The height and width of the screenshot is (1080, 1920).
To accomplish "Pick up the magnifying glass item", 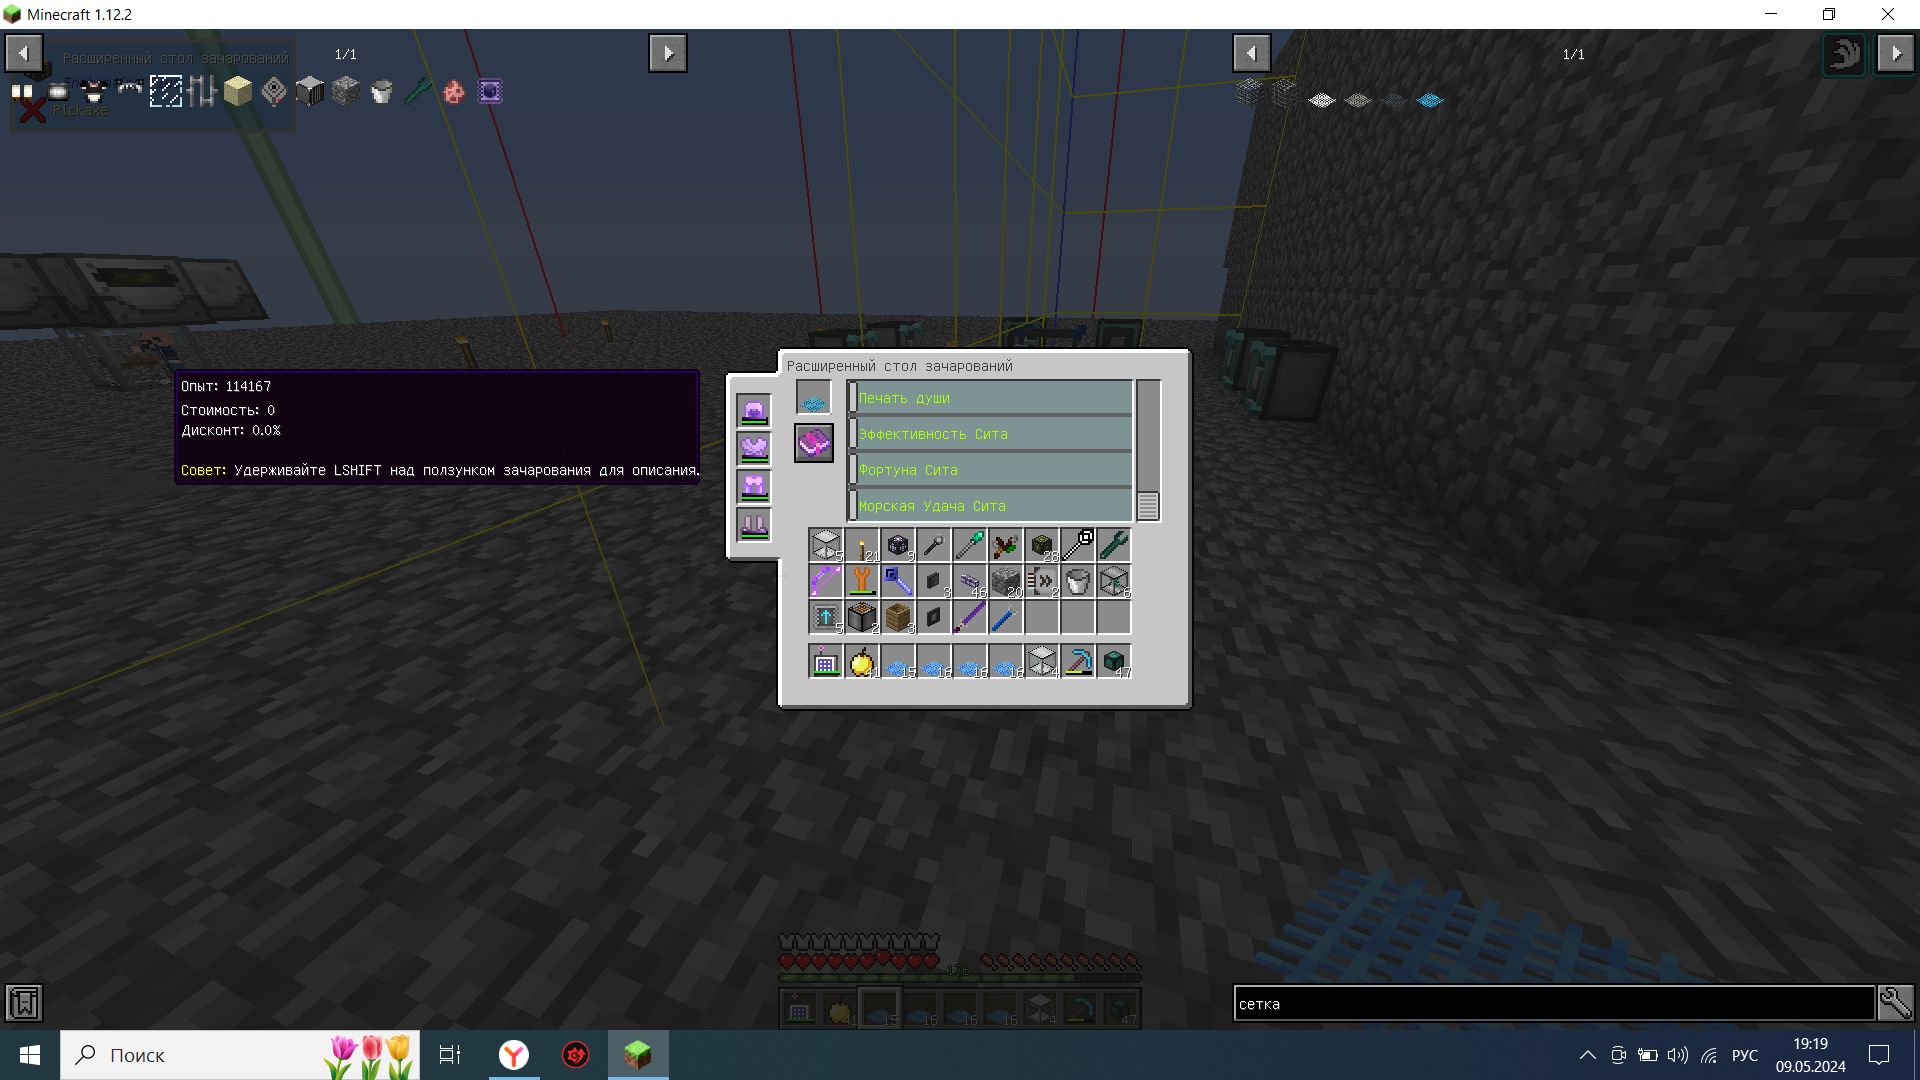I will coord(934,546).
